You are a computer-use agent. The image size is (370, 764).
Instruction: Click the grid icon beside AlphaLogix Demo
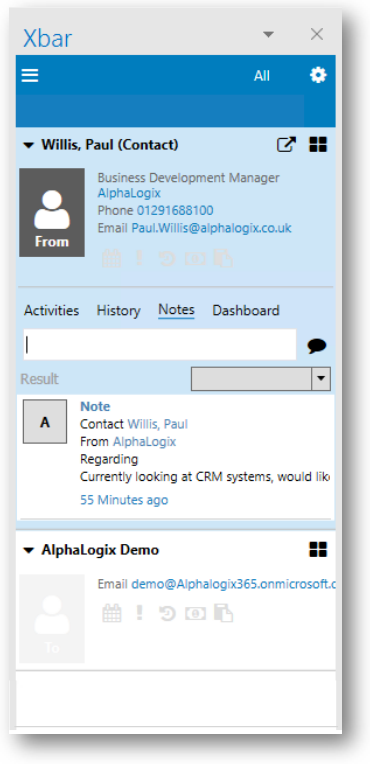318,550
